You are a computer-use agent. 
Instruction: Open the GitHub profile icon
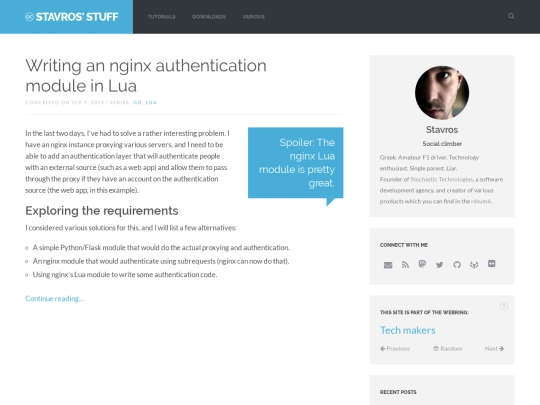point(457,264)
